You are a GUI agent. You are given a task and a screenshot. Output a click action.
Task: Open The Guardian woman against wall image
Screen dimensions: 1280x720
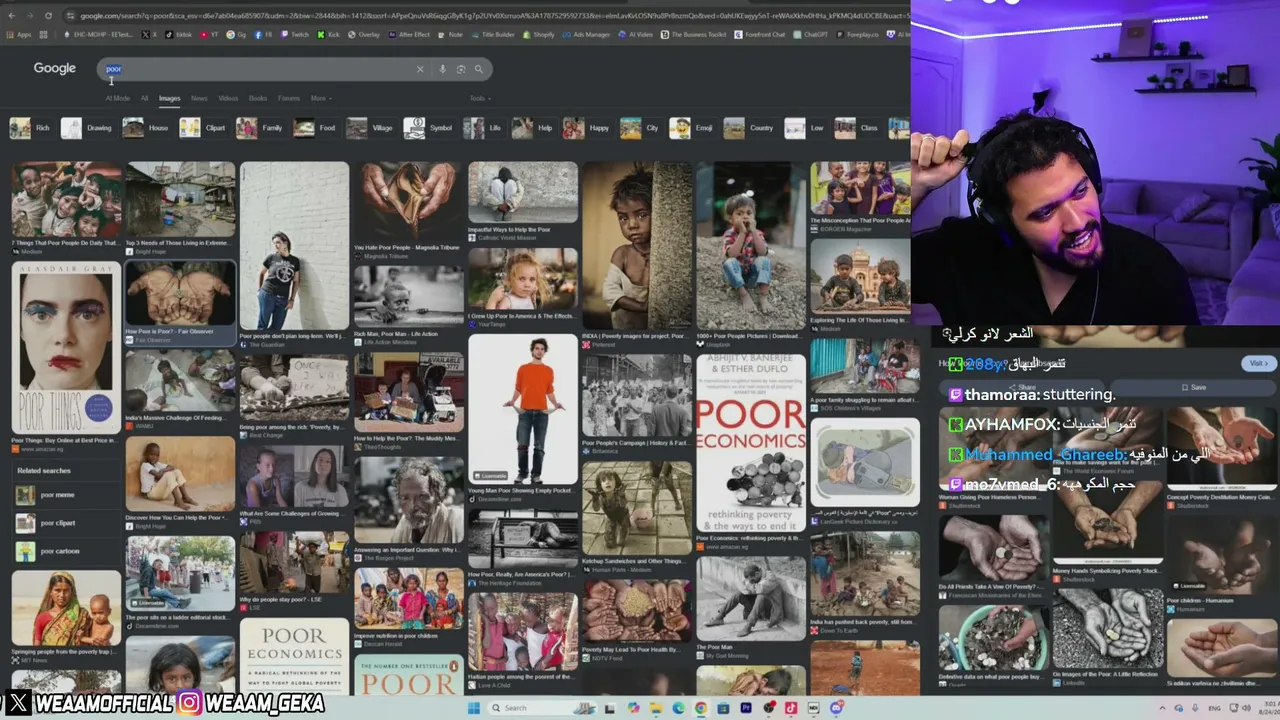pyautogui.click(x=294, y=246)
